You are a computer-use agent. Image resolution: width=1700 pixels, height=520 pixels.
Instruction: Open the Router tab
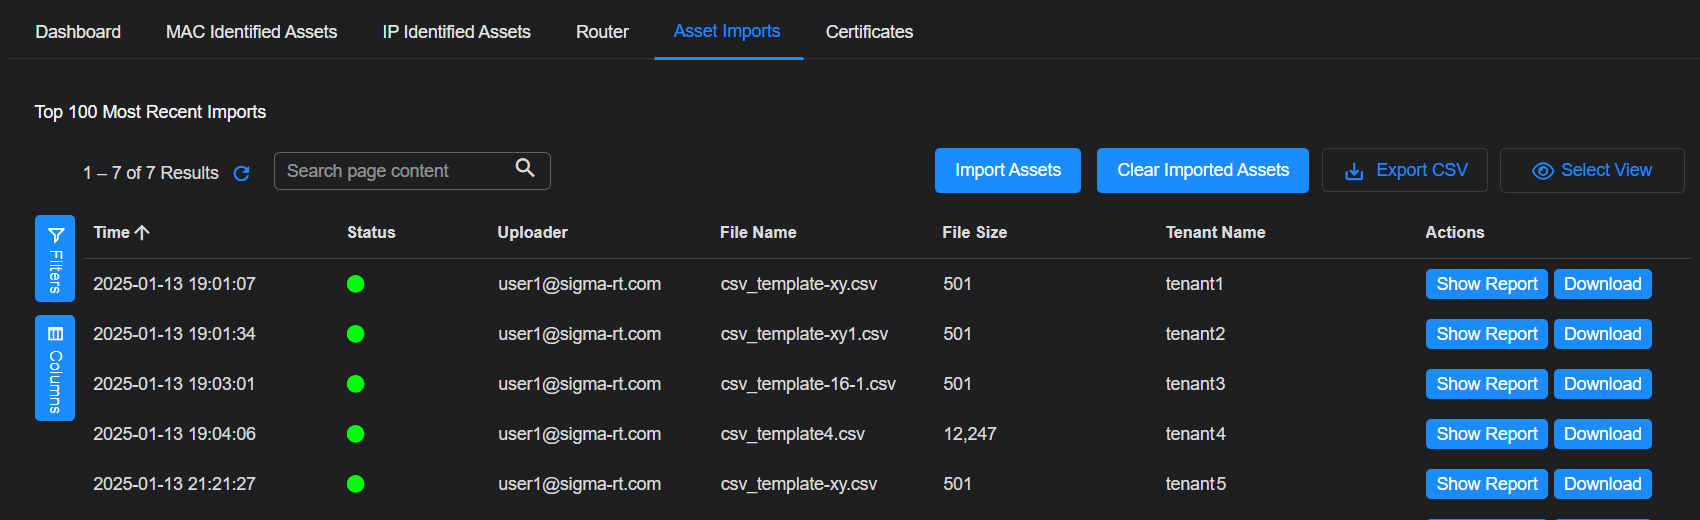(602, 32)
